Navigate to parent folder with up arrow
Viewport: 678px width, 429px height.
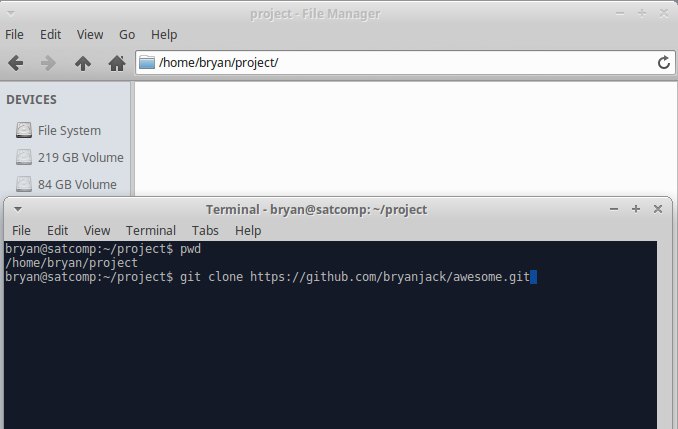click(x=83, y=63)
